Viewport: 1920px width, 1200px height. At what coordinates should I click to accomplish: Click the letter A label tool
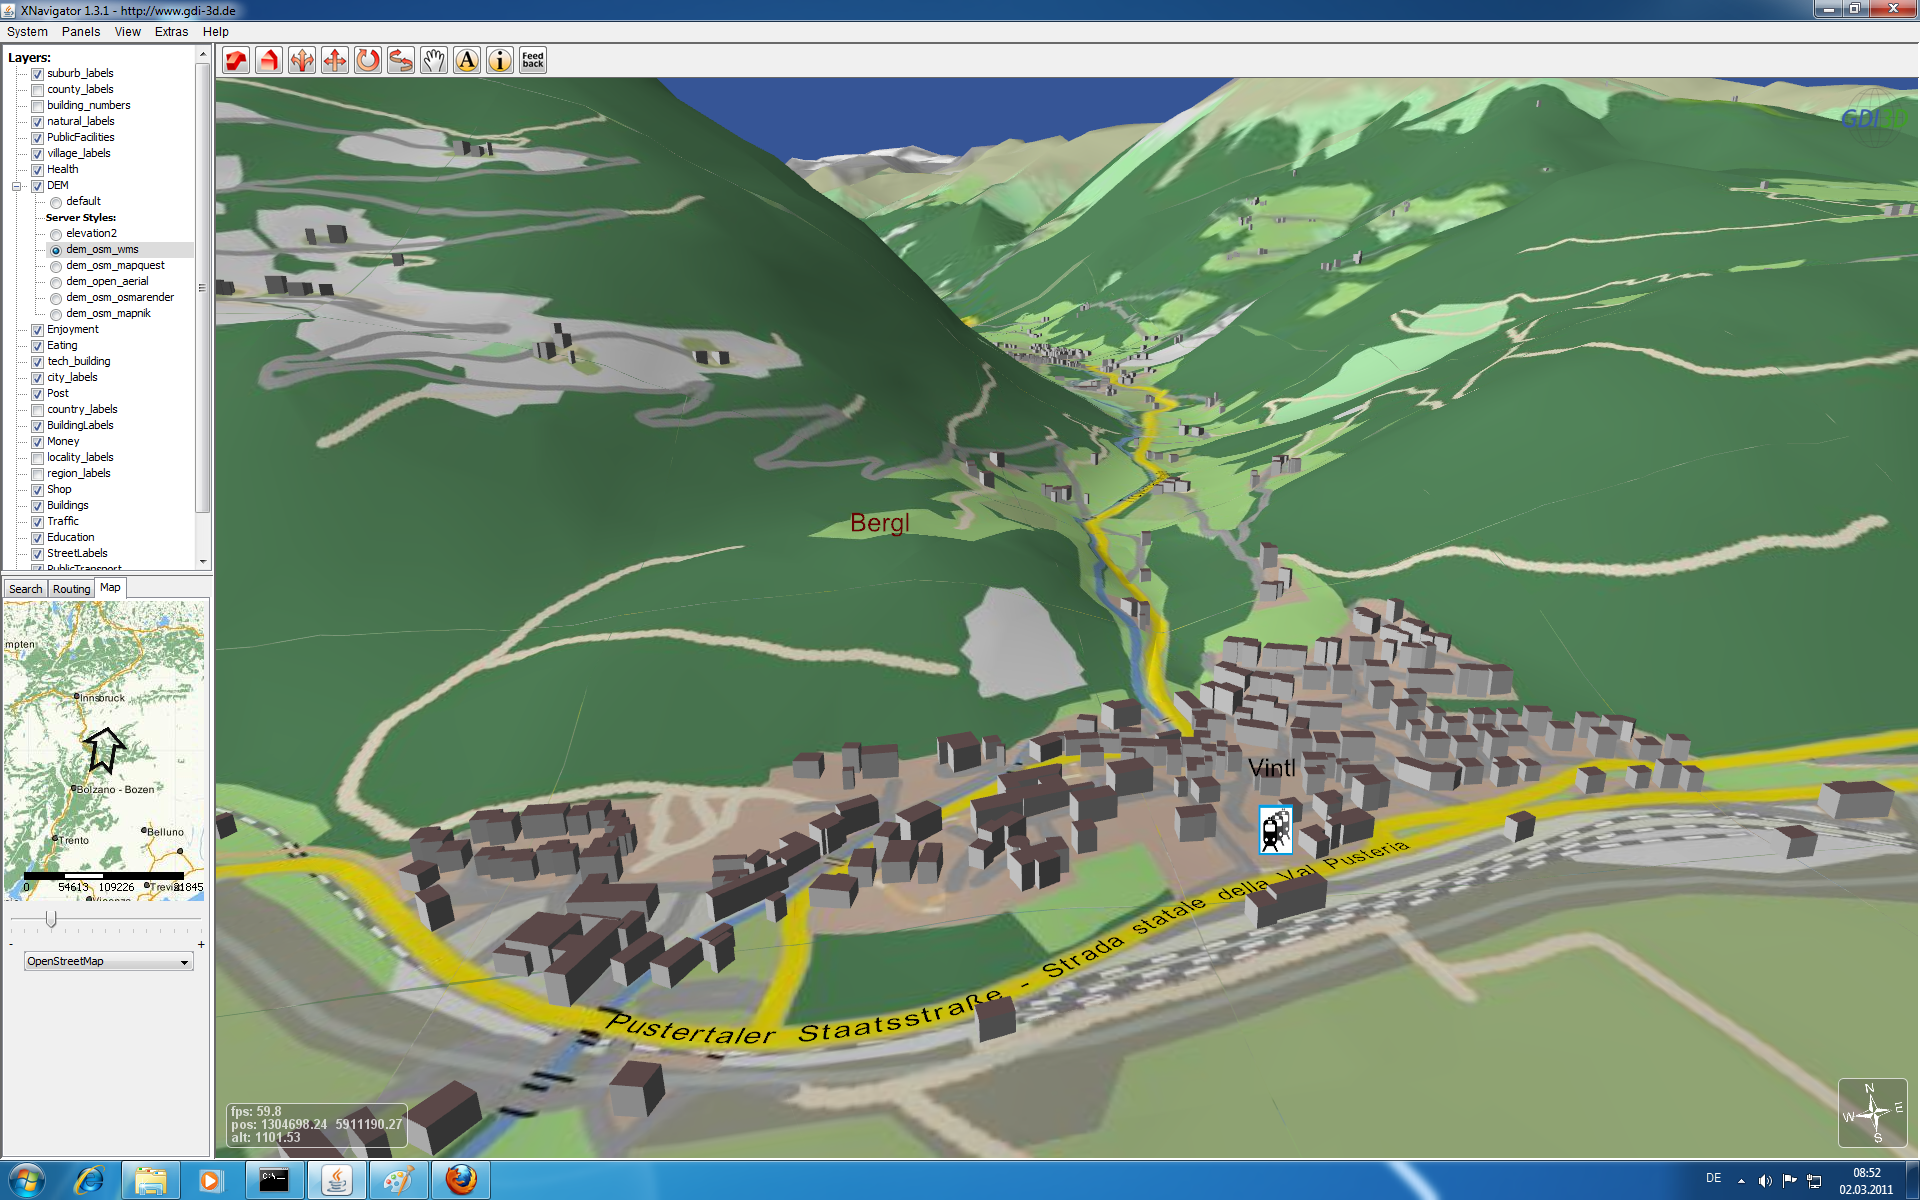point(467,61)
